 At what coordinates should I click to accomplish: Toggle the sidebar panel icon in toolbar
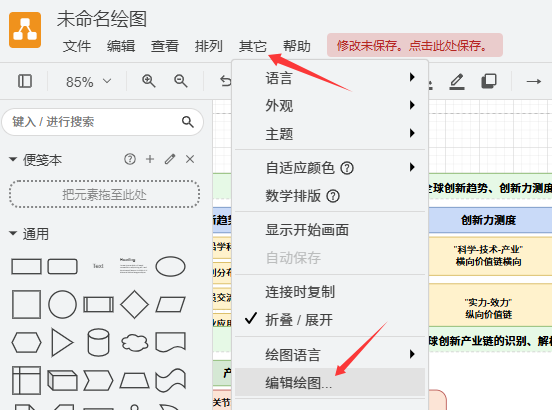[x=25, y=81]
